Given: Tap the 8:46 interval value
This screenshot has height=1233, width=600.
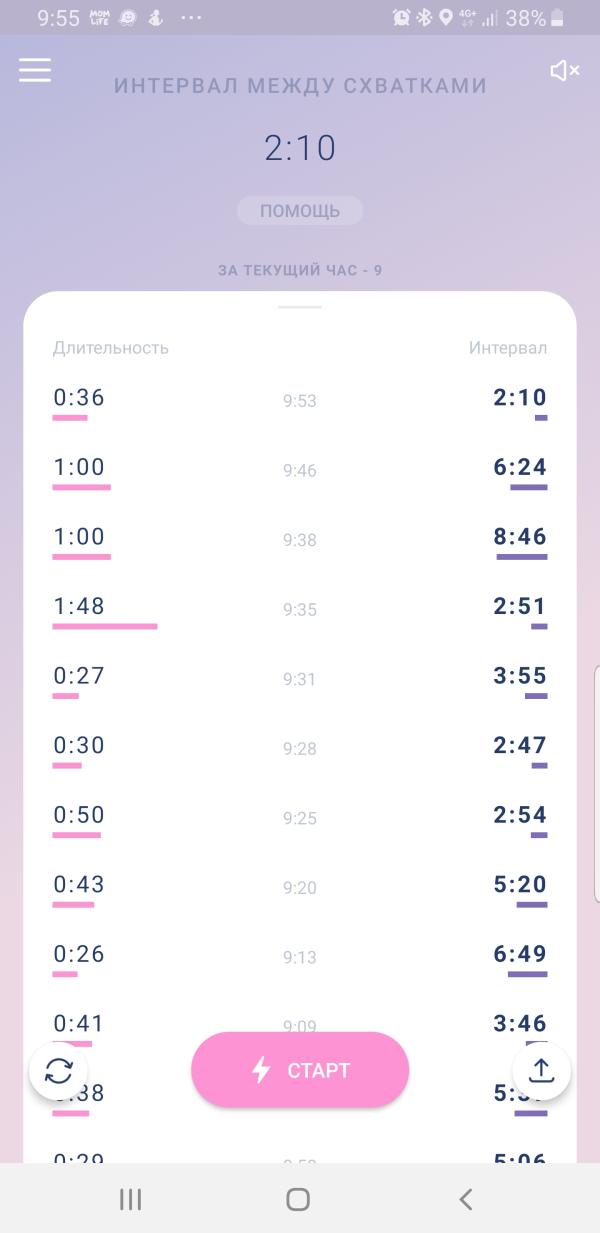Looking at the screenshot, I should click(x=520, y=537).
